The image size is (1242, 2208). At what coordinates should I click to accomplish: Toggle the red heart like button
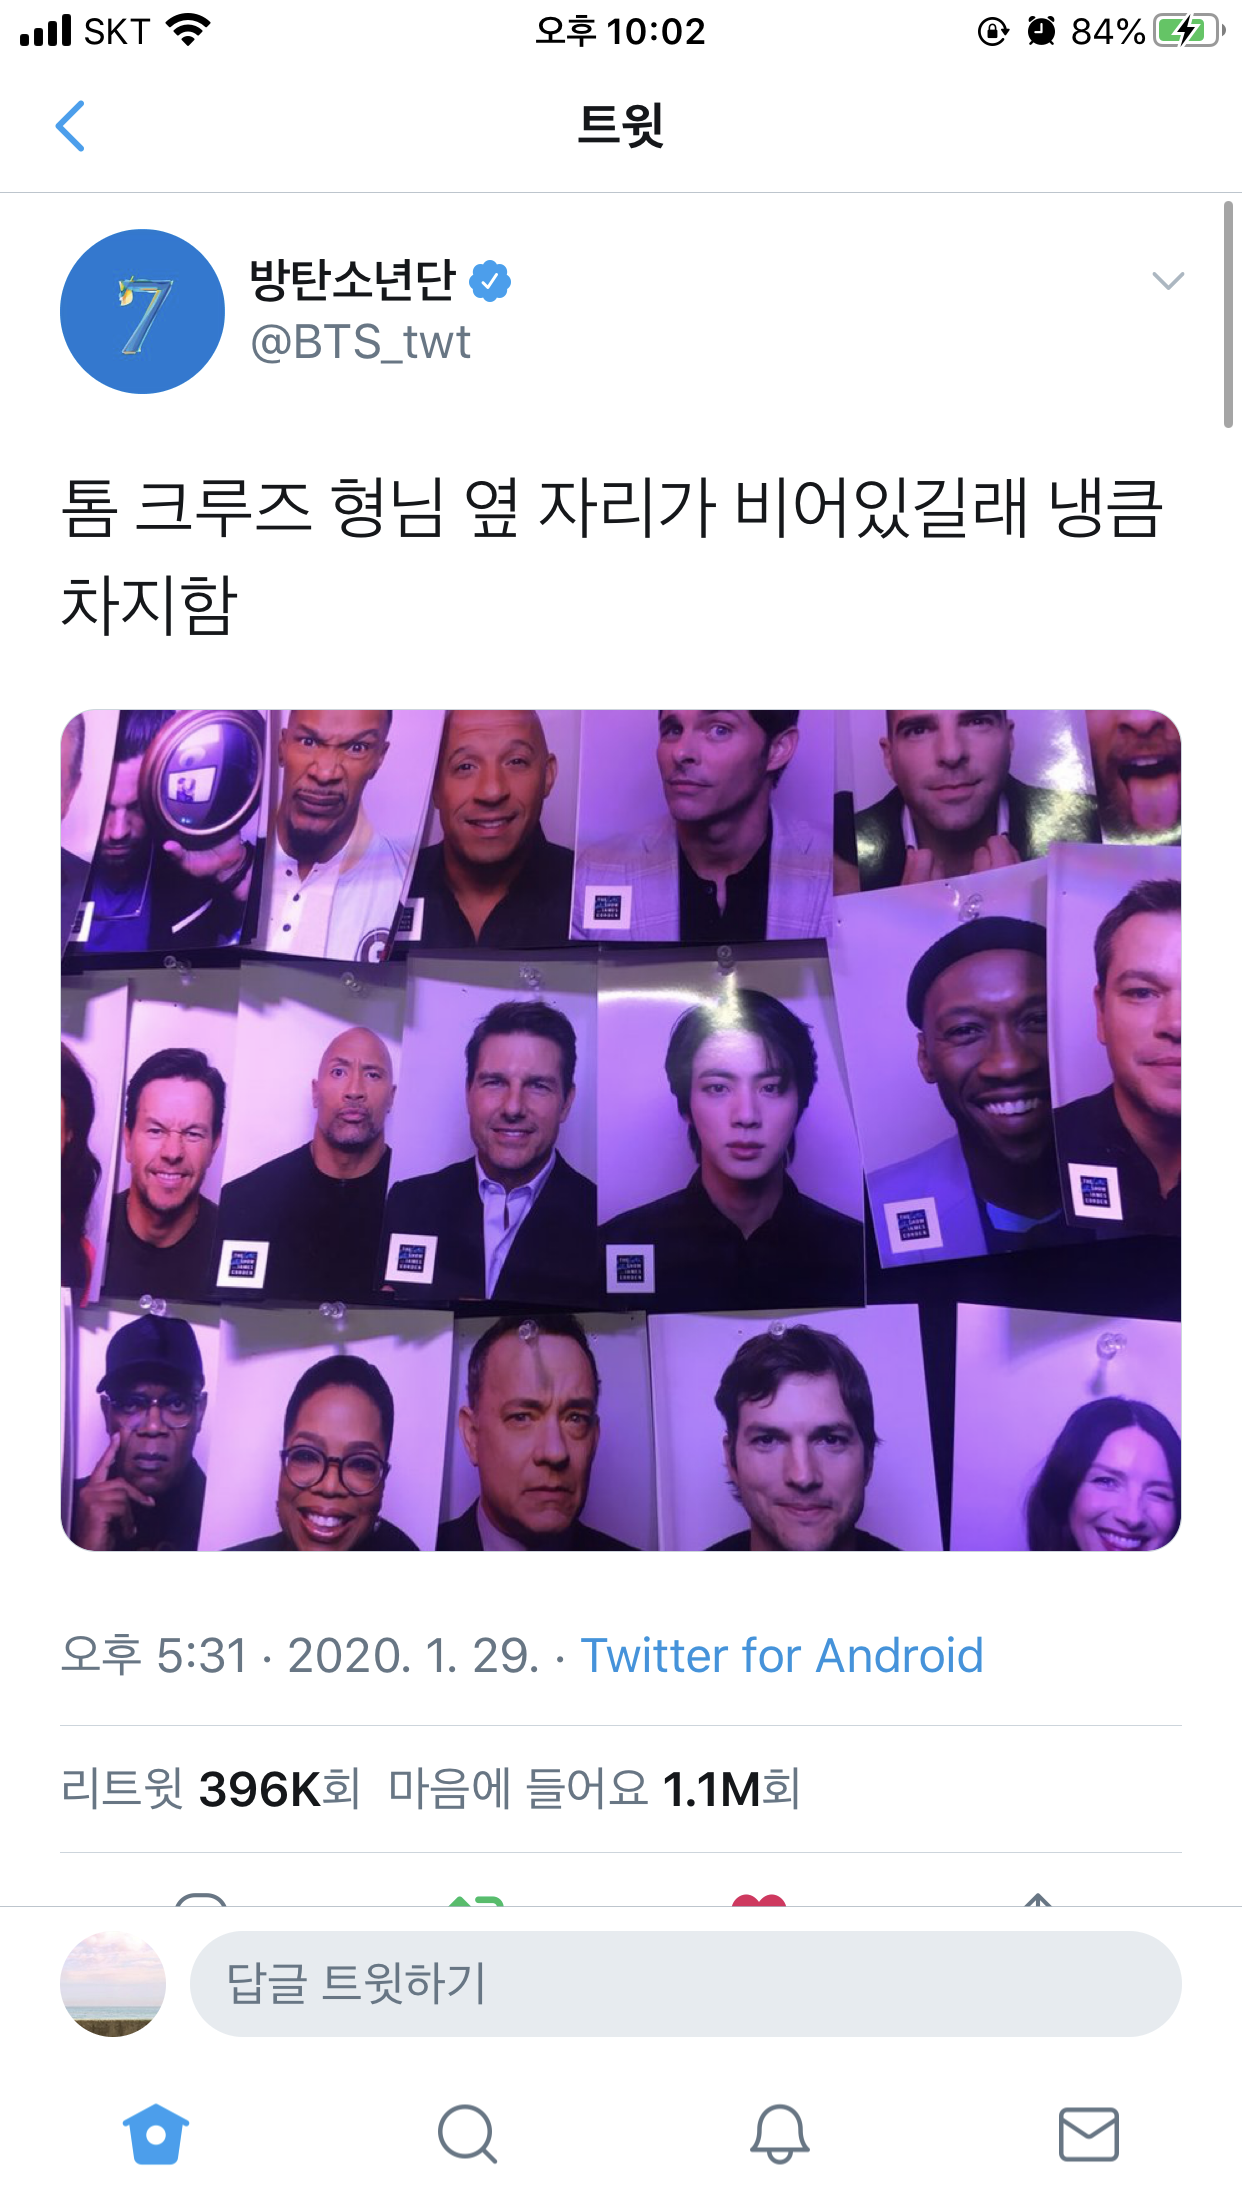759,1899
